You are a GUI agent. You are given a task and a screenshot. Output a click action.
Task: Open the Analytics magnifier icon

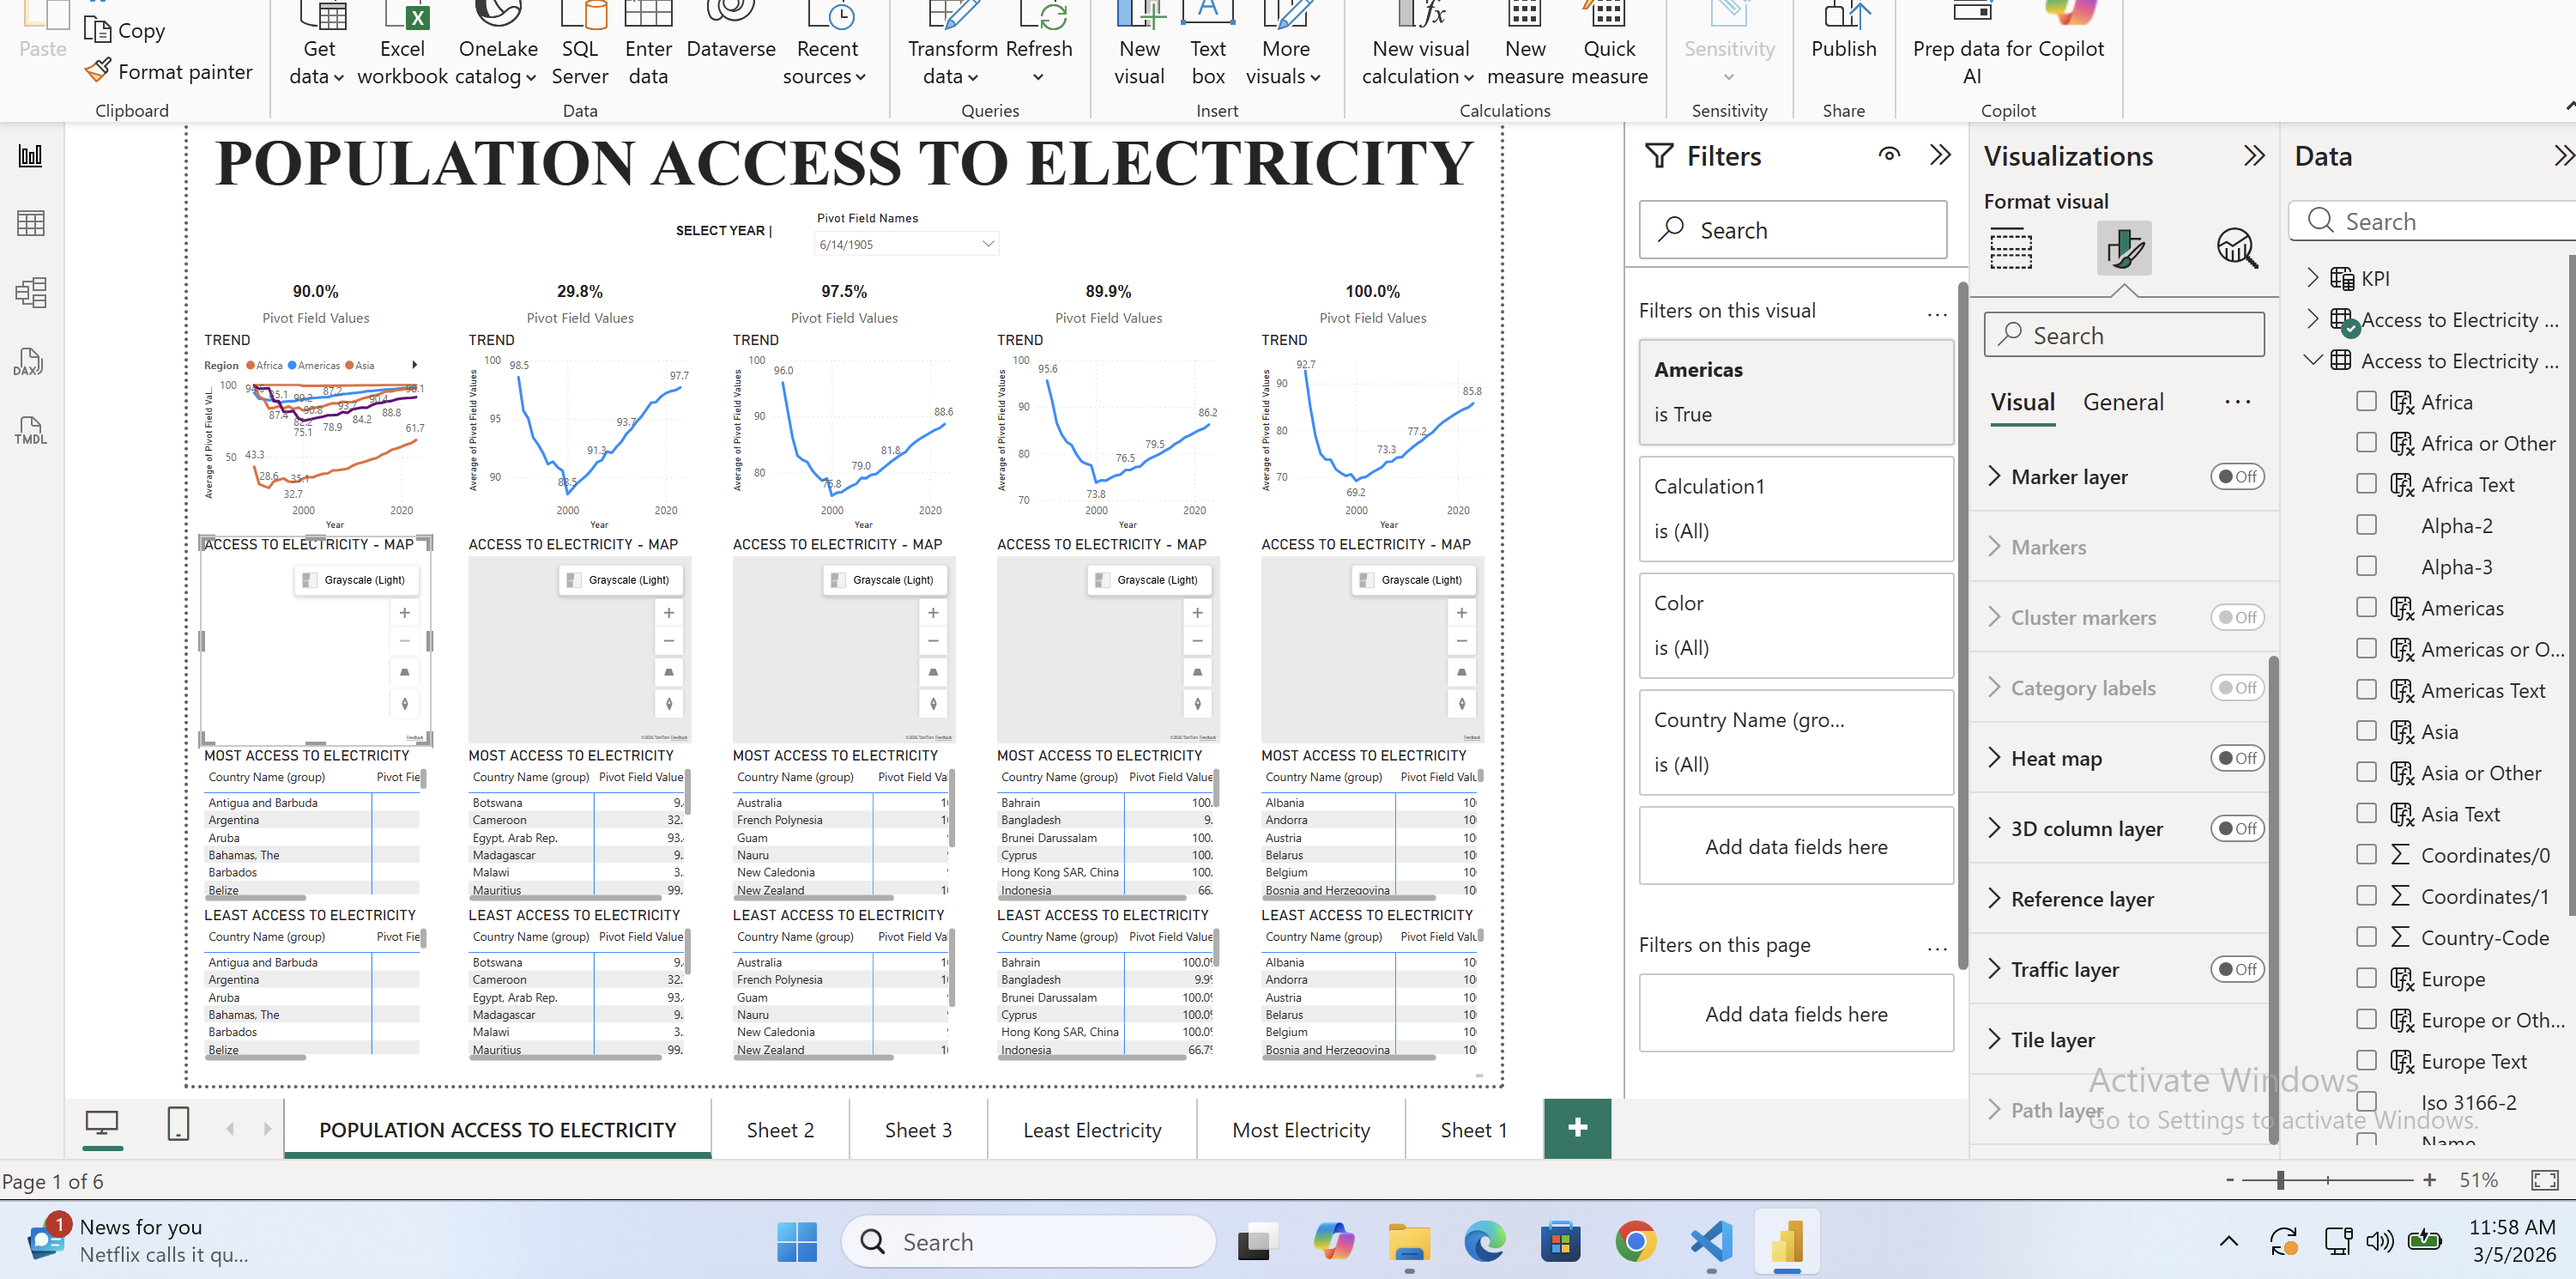pos(2236,248)
